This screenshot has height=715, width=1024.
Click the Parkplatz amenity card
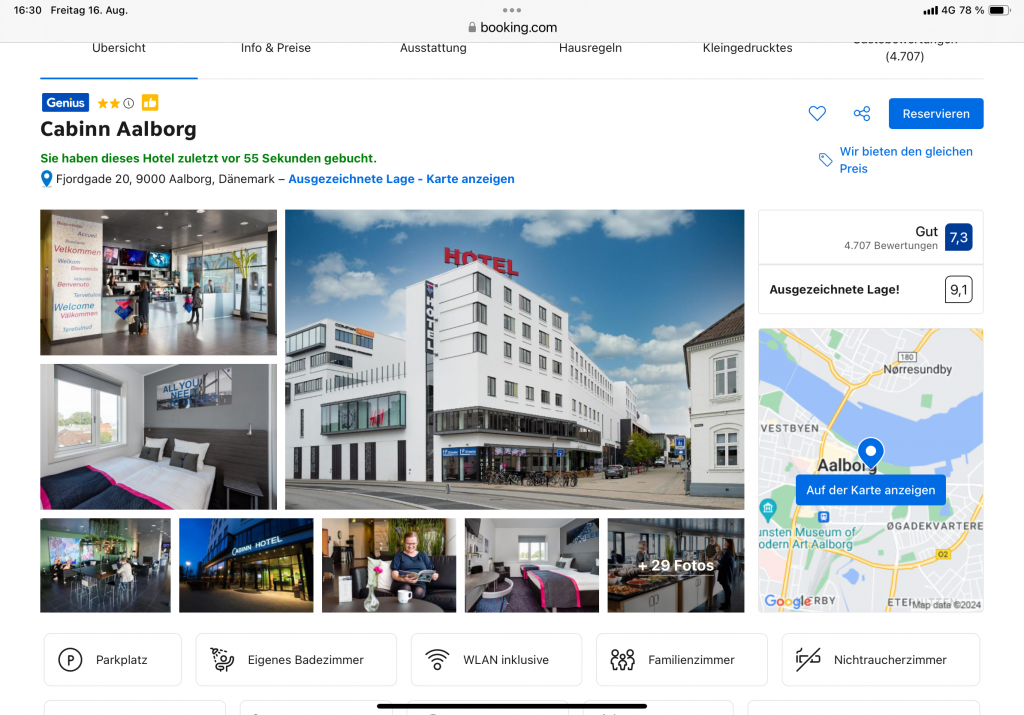click(113, 659)
